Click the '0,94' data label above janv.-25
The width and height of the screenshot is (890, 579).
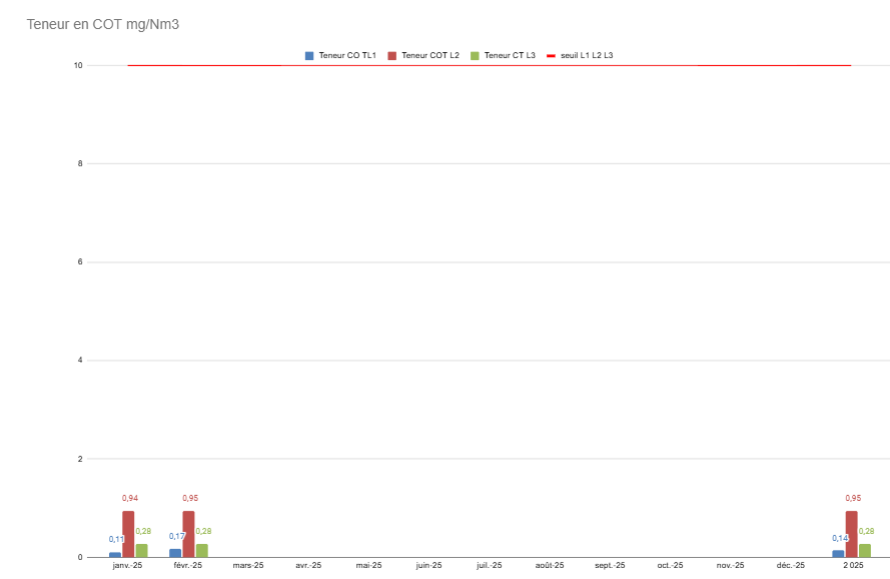tap(130, 498)
